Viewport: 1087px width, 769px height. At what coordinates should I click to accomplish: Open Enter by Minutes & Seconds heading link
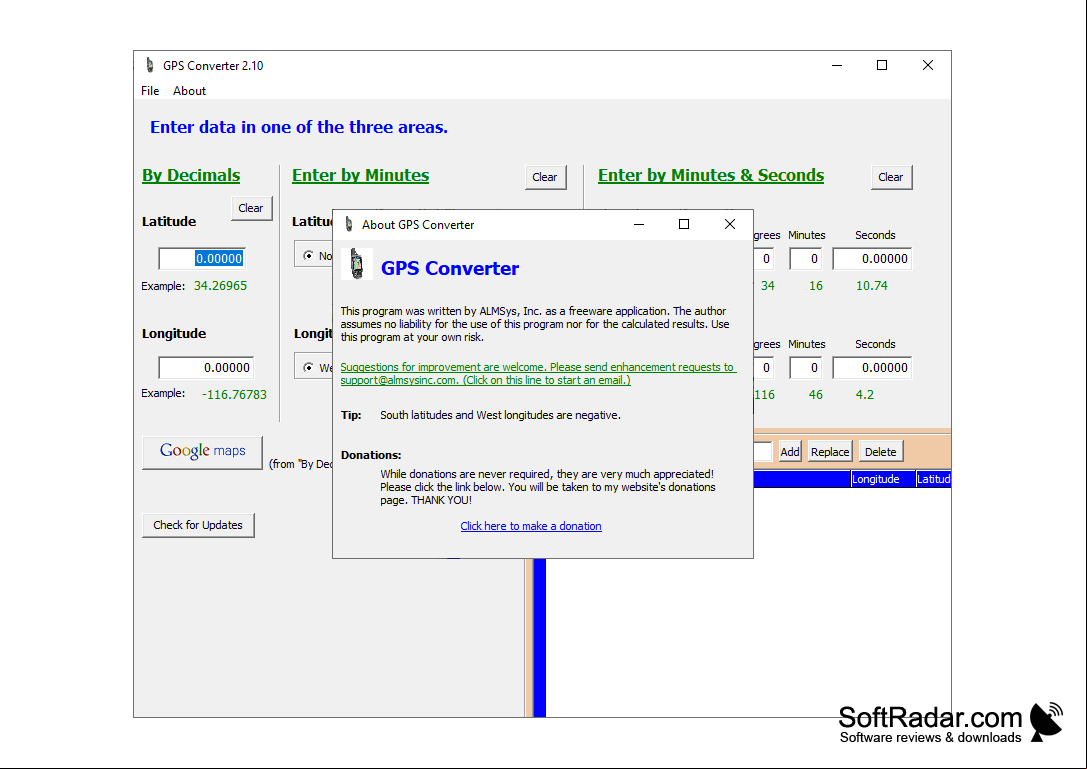pyautogui.click(x=711, y=175)
